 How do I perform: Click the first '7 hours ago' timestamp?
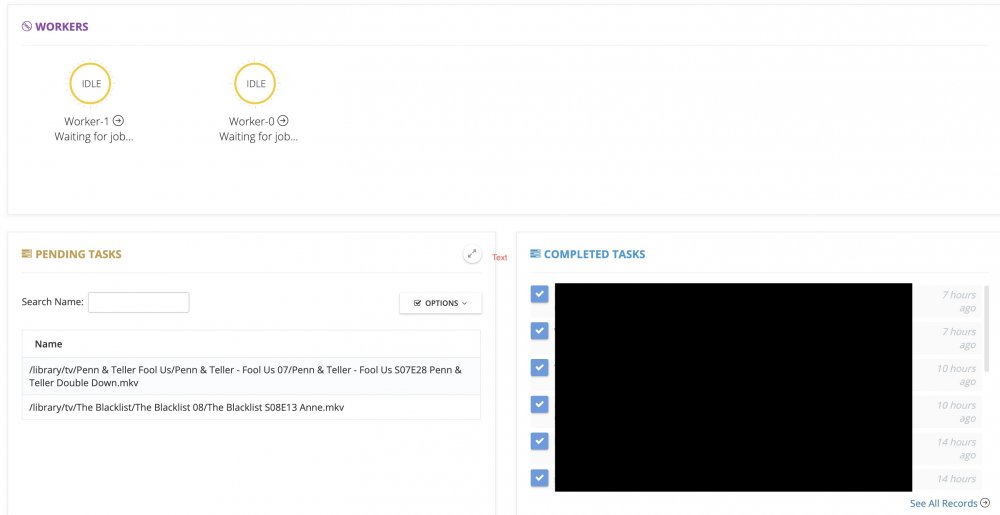959,301
